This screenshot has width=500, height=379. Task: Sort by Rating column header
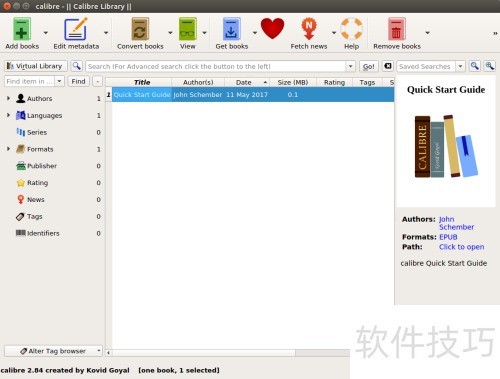point(334,82)
